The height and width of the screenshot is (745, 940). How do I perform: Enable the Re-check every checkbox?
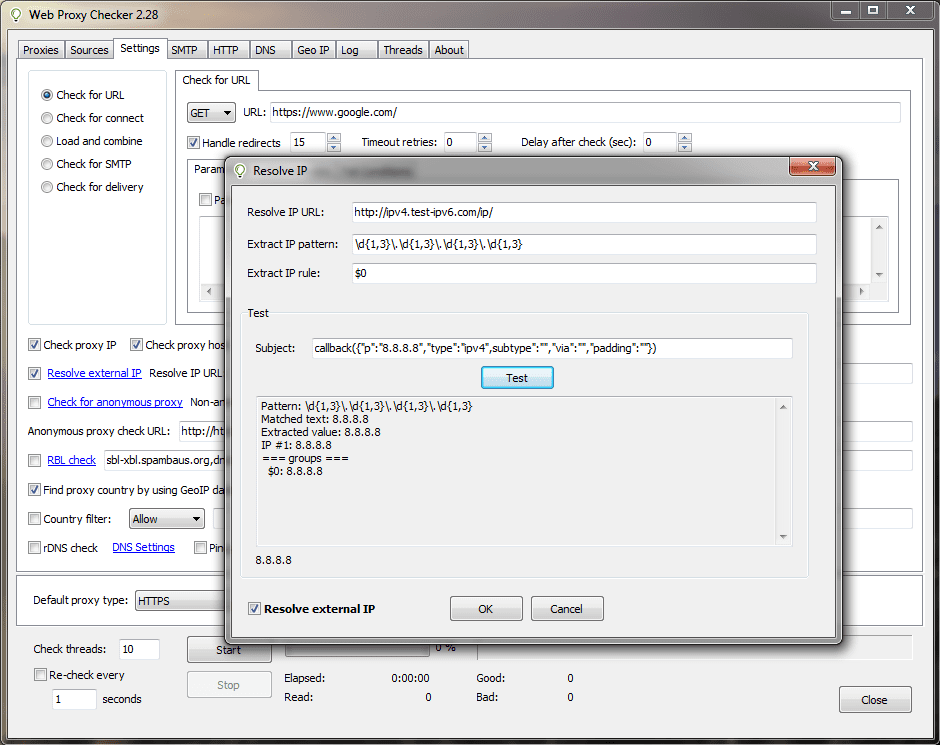point(40,675)
